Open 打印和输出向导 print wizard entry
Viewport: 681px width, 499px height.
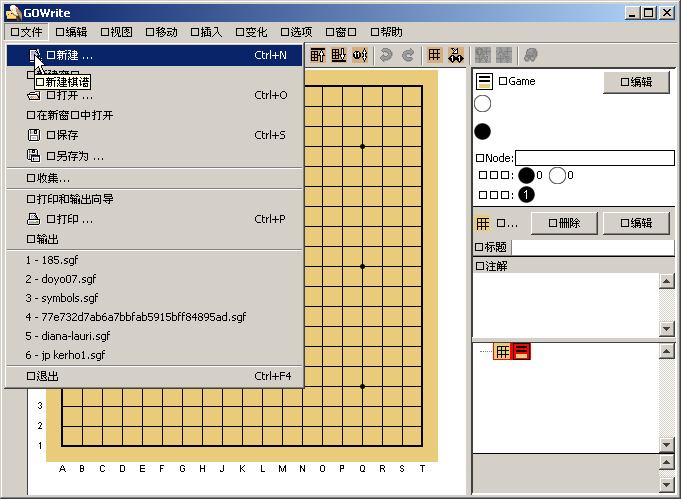point(155,199)
